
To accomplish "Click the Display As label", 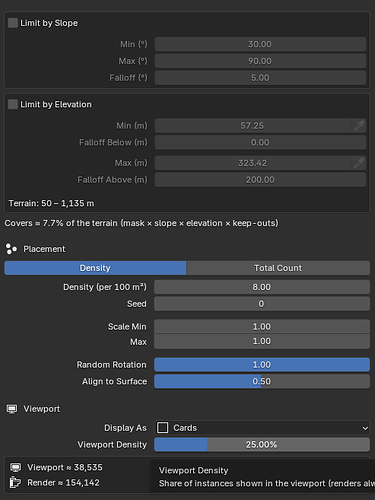I will click(x=125, y=428).
